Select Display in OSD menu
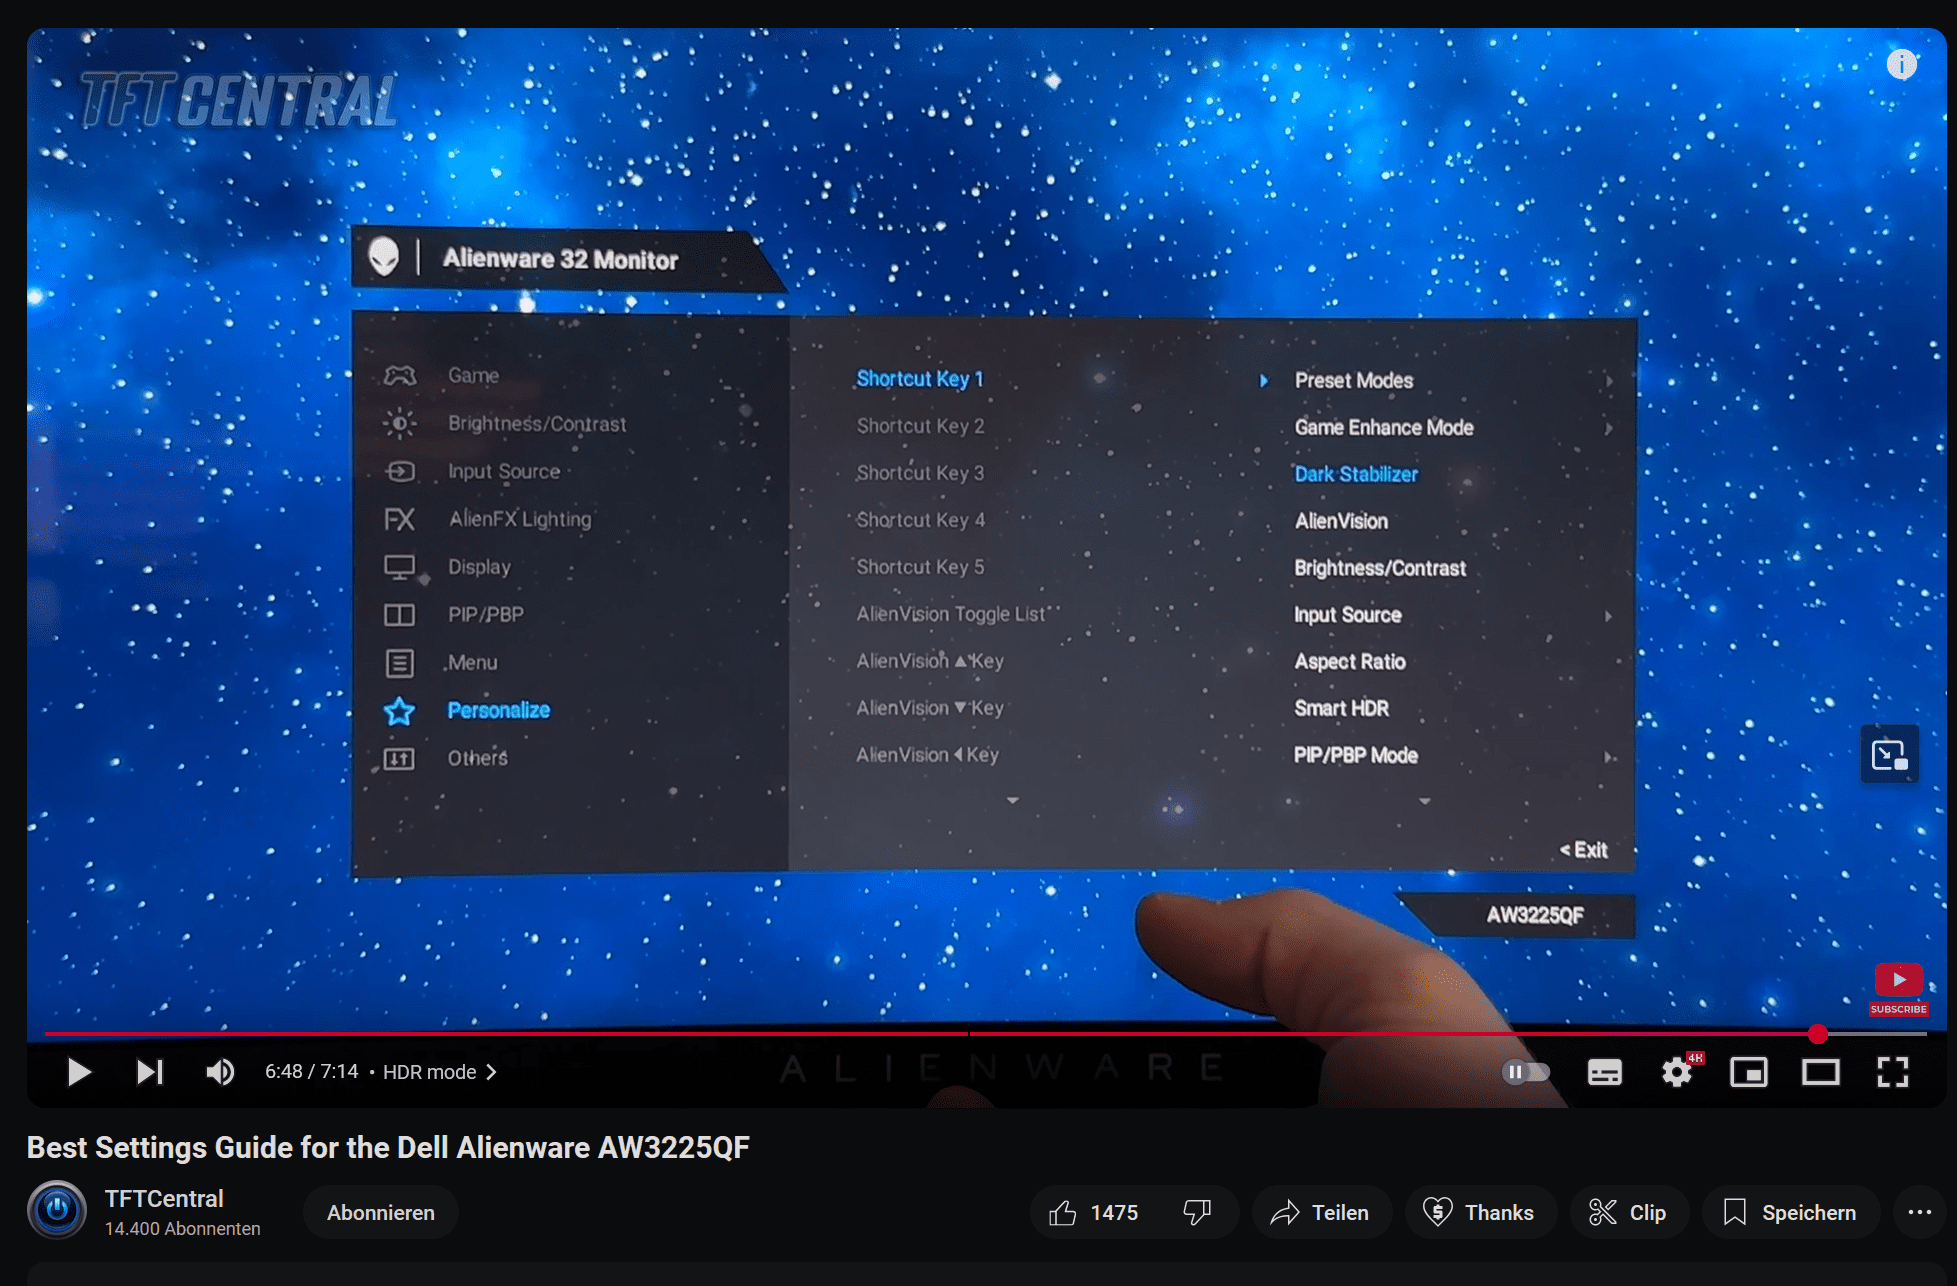The width and height of the screenshot is (1957, 1286). [479, 567]
